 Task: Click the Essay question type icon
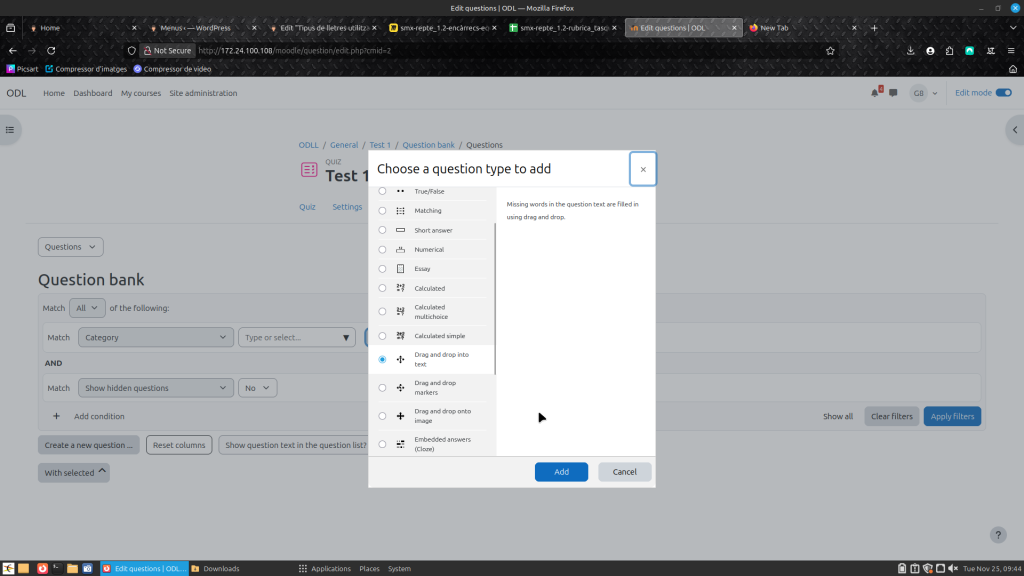[x=400, y=269]
